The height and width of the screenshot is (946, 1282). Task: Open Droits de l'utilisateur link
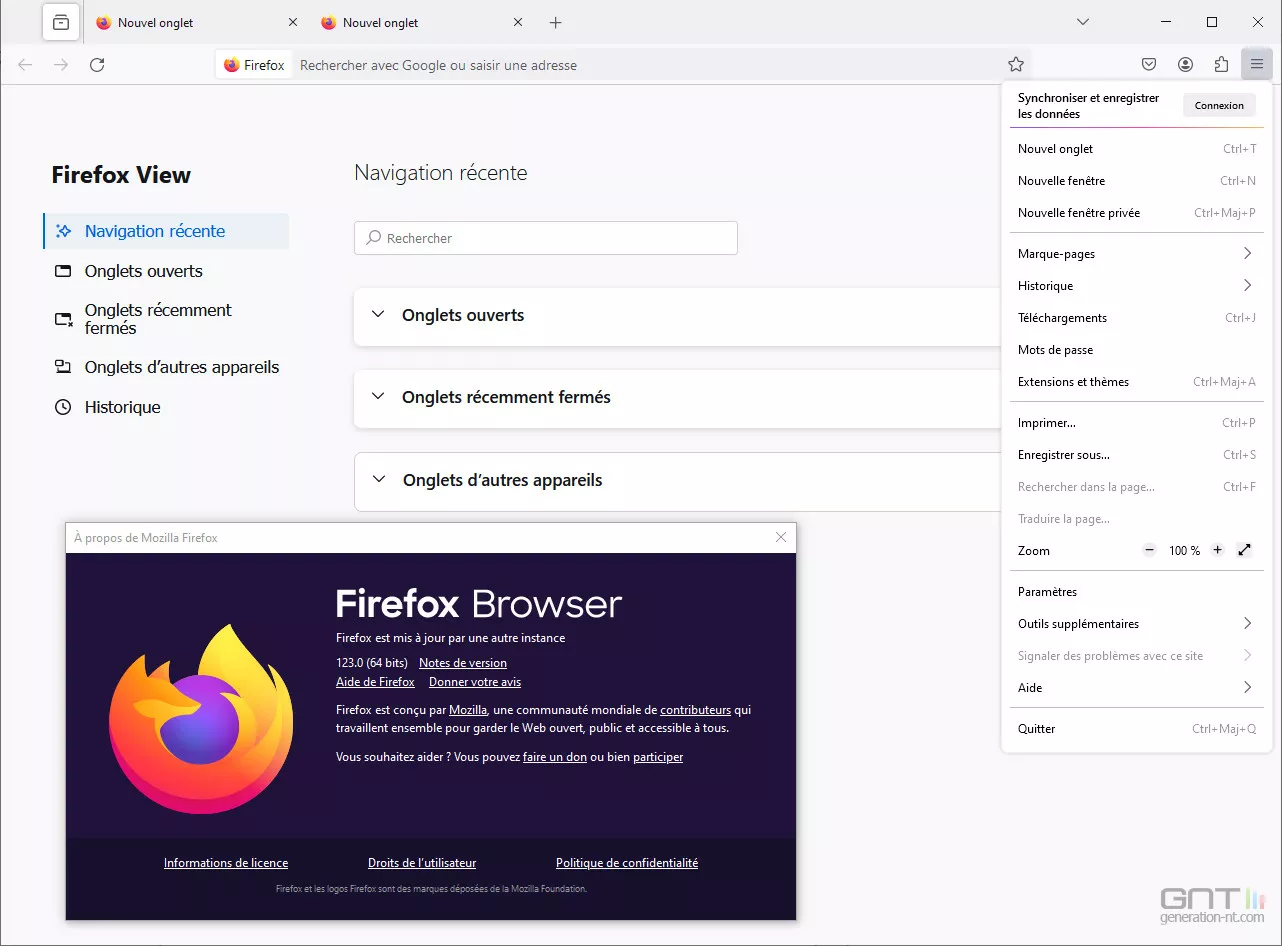click(422, 863)
